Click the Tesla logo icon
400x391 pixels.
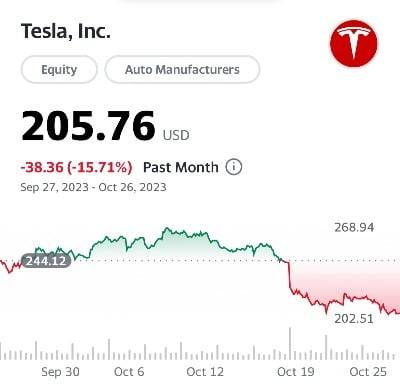354,43
